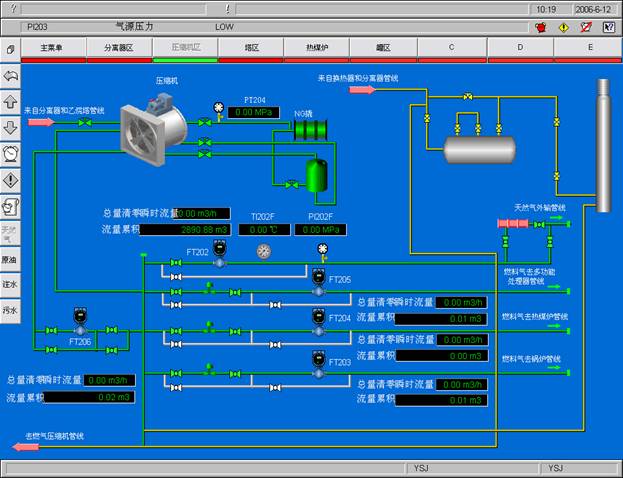
Task: Click the FT202 flow transmitter
Action: (220, 254)
